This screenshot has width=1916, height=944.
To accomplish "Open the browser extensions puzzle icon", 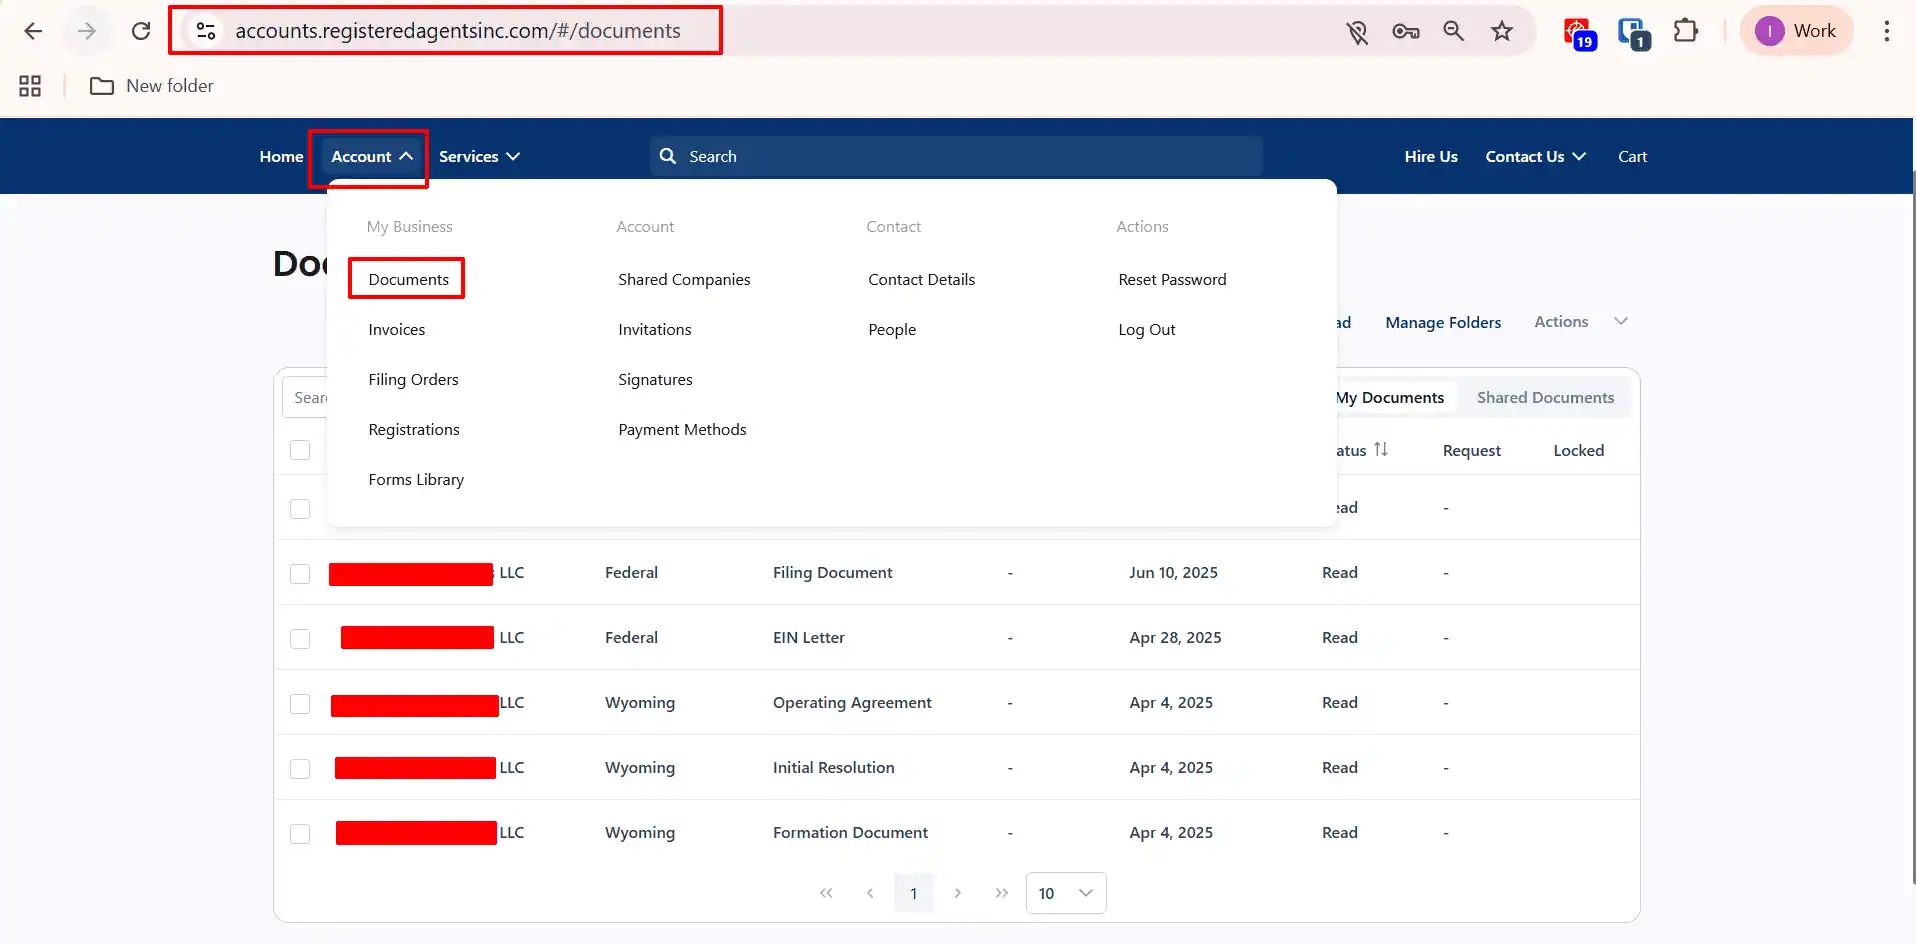I will pyautogui.click(x=1685, y=31).
